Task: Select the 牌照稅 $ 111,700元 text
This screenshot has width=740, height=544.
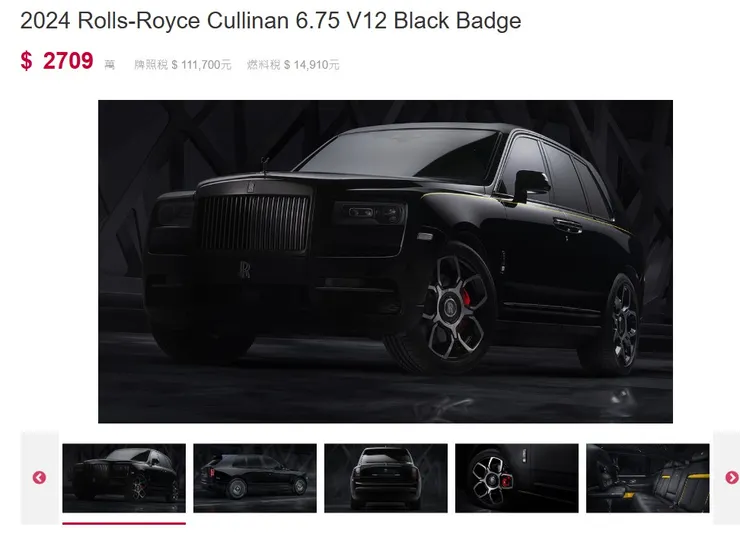Action: click(183, 65)
